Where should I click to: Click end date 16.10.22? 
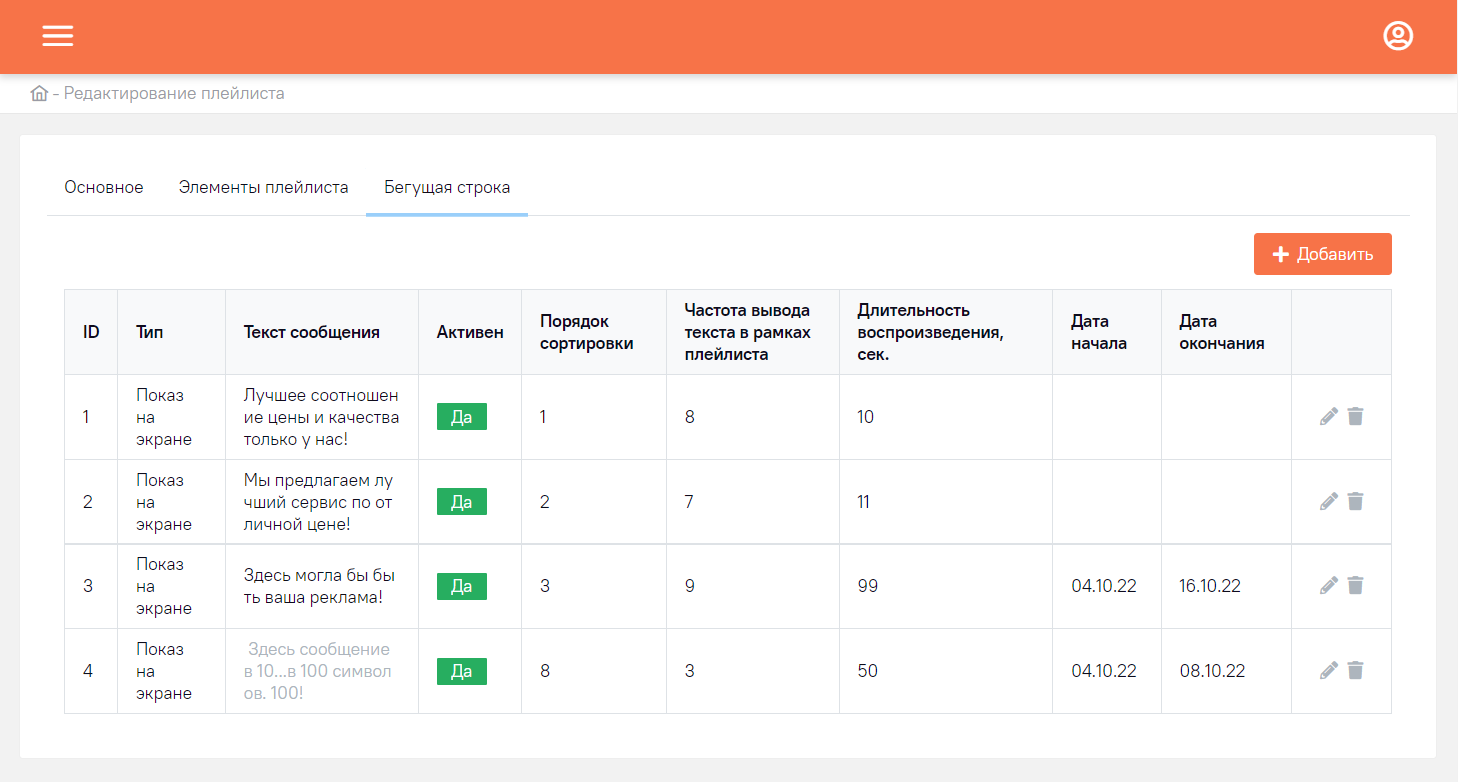pos(1210,586)
